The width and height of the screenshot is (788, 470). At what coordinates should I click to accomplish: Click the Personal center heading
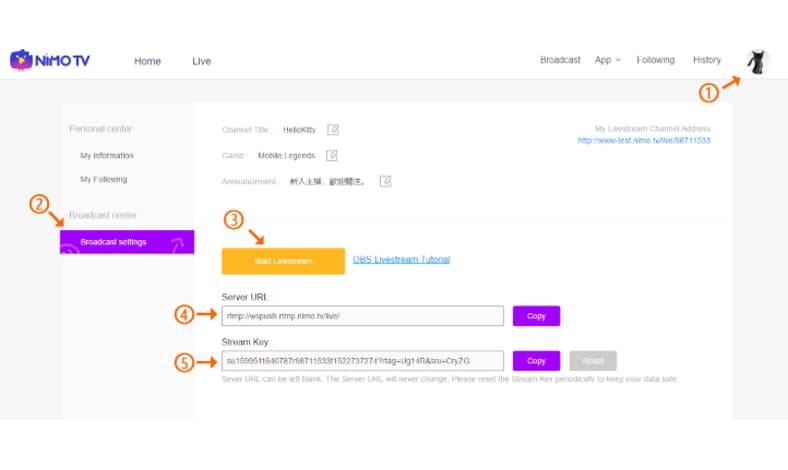point(101,129)
